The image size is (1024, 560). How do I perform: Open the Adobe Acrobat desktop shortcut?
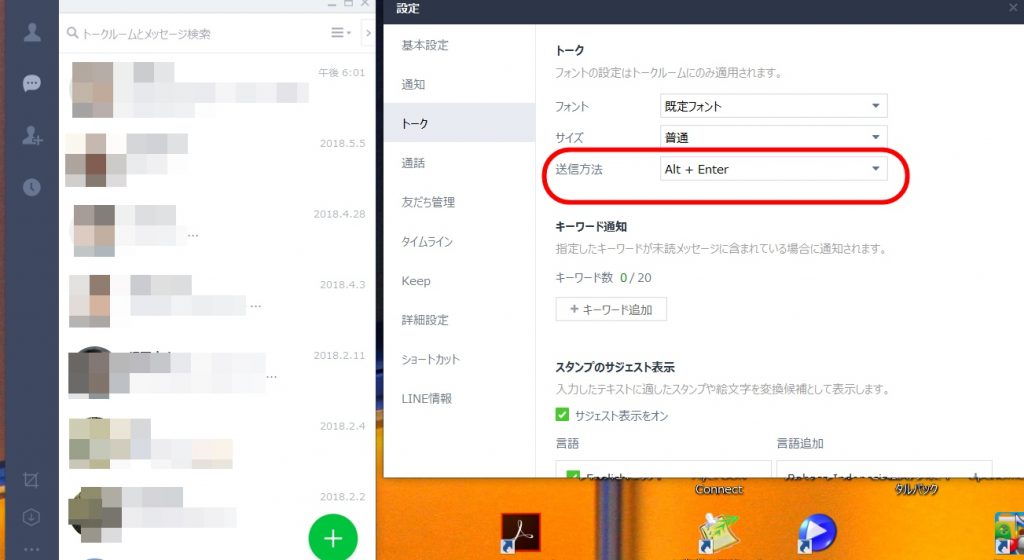520,533
